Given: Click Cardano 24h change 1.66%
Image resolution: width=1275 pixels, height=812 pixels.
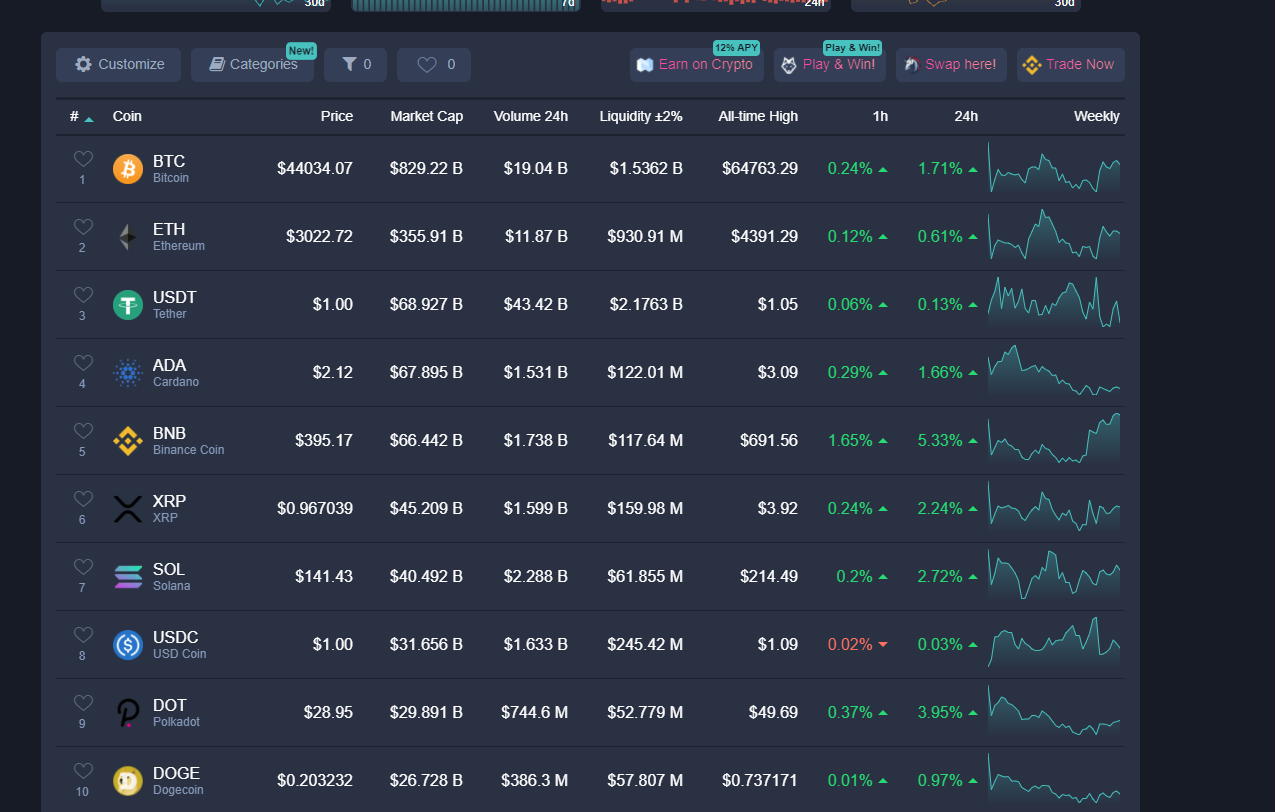Looking at the screenshot, I should pyautogui.click(x=940, y=372).
